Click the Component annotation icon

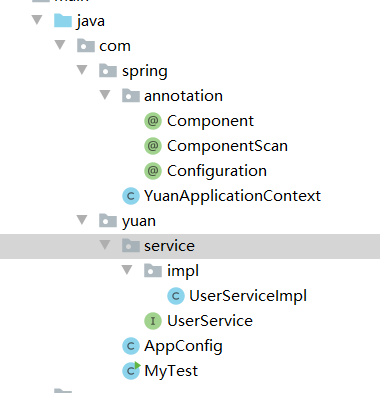coord(153,121)
